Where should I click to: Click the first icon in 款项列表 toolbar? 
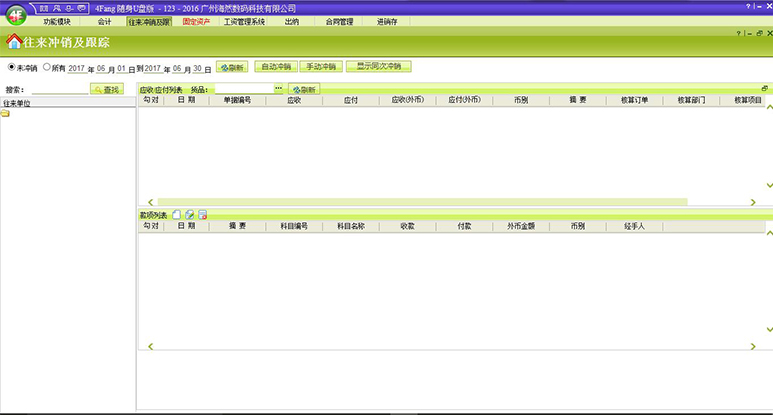pos(177,214)
